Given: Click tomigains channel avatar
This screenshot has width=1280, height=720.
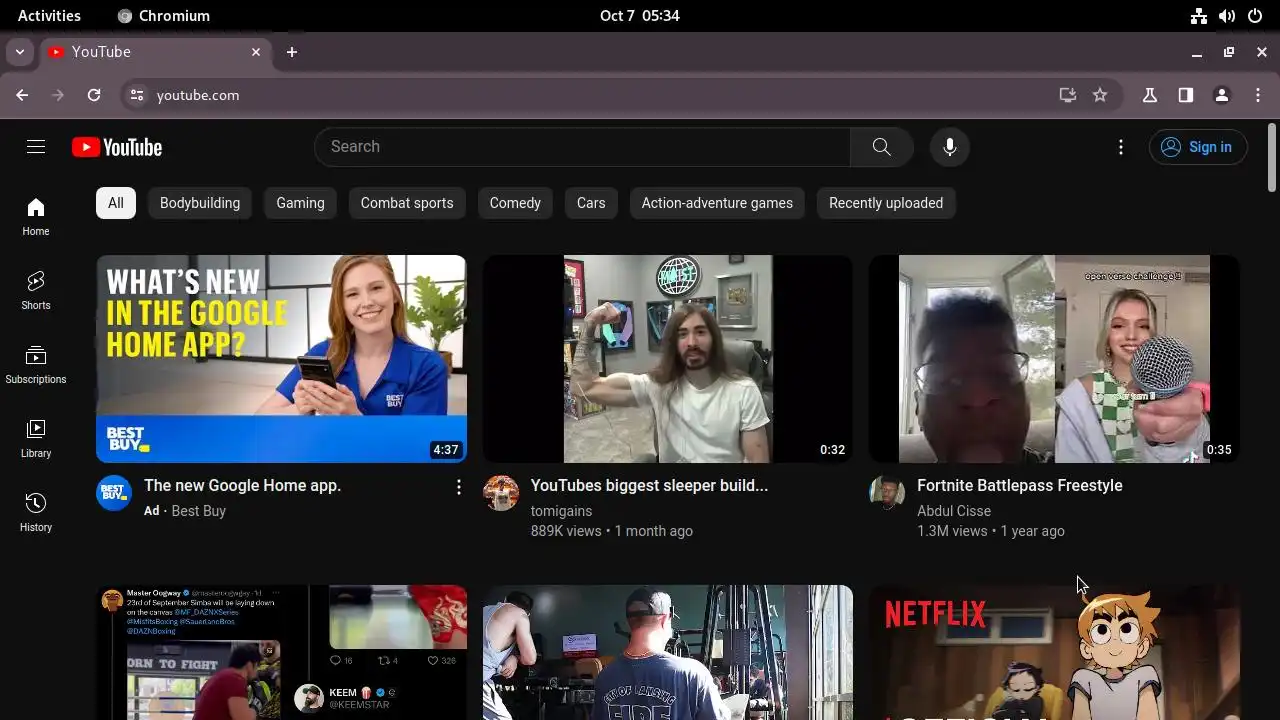Looking at the screenshot, I should (x=501, y=493).
